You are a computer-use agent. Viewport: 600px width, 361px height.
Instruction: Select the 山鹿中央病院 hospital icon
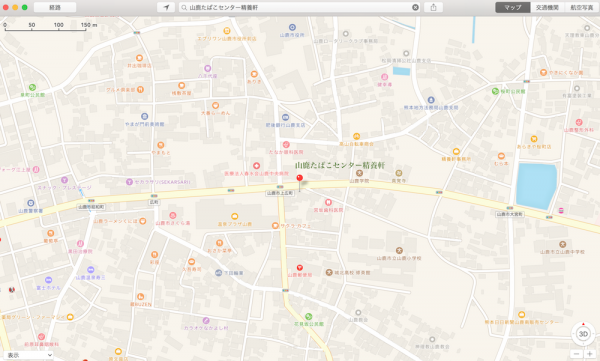(256, 166)
